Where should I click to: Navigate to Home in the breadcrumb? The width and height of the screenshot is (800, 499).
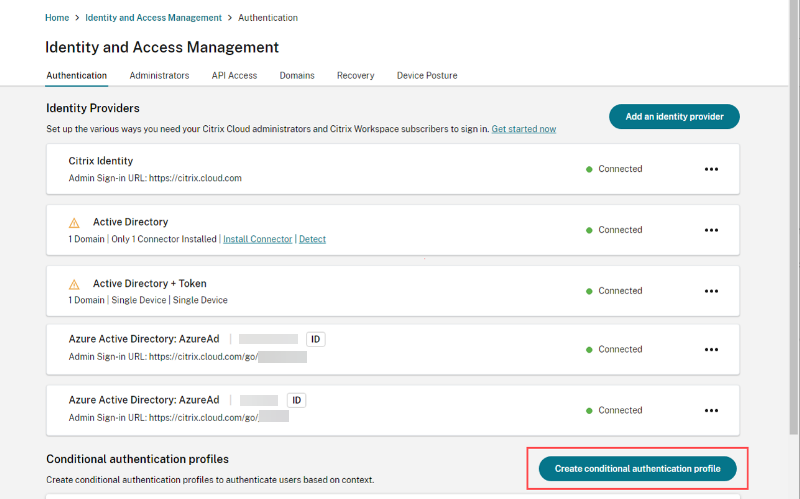coord(57,18)
